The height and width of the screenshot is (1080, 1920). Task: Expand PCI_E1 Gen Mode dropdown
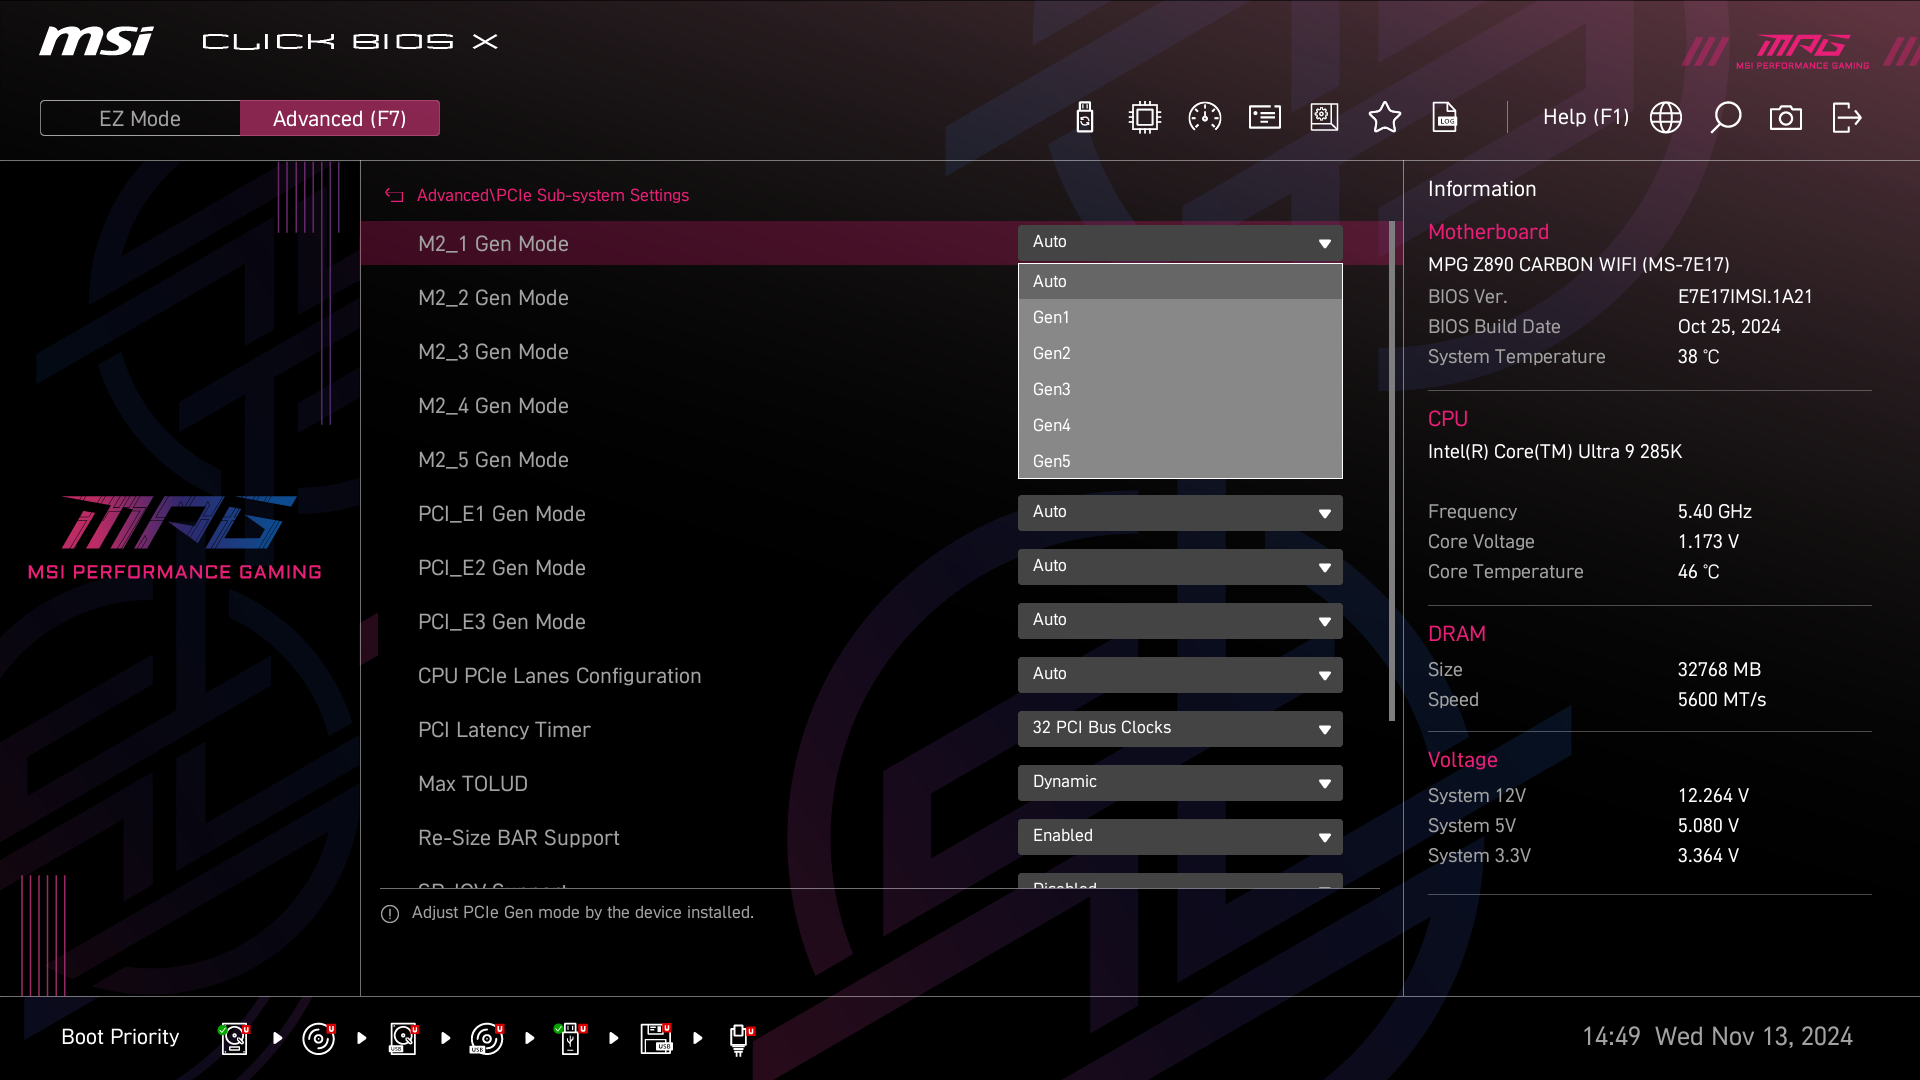(x=1180, y=513)
